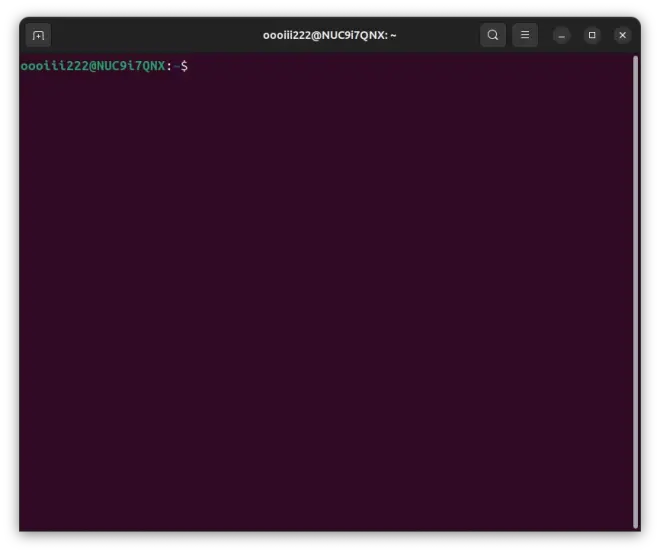Click the window title oooiii222@NUC9i7QNX: ~
Screen dimensions: 660x553
point(330,35)
